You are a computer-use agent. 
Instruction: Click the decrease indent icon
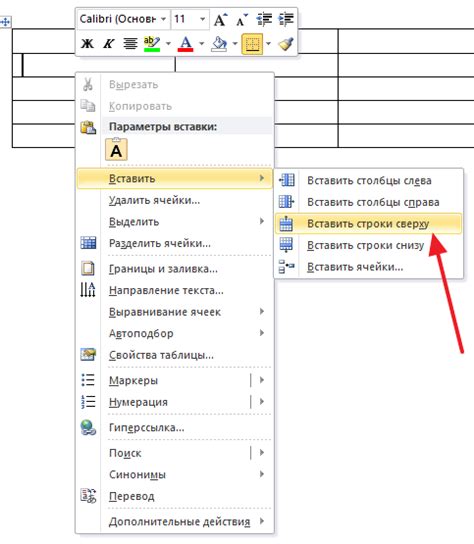point(264,19)
